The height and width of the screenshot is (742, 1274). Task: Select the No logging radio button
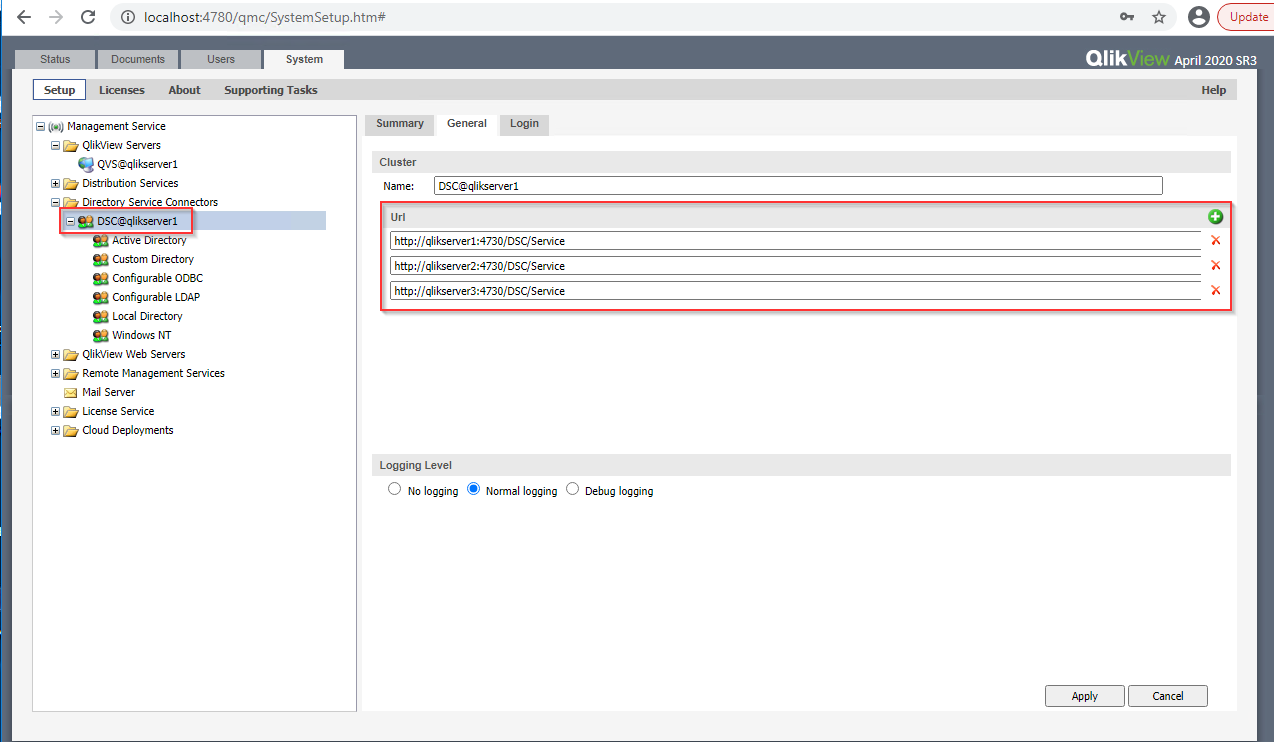click(x=394, y=490)
